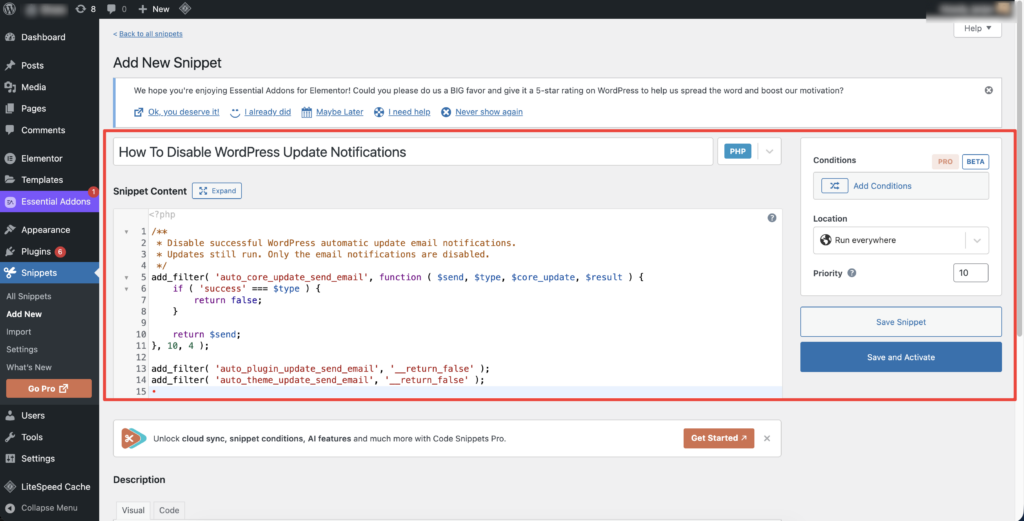The width and height of the screenshot is (1024, 521).
Task: Open the Elementor menu
Action: pos(42,158)
